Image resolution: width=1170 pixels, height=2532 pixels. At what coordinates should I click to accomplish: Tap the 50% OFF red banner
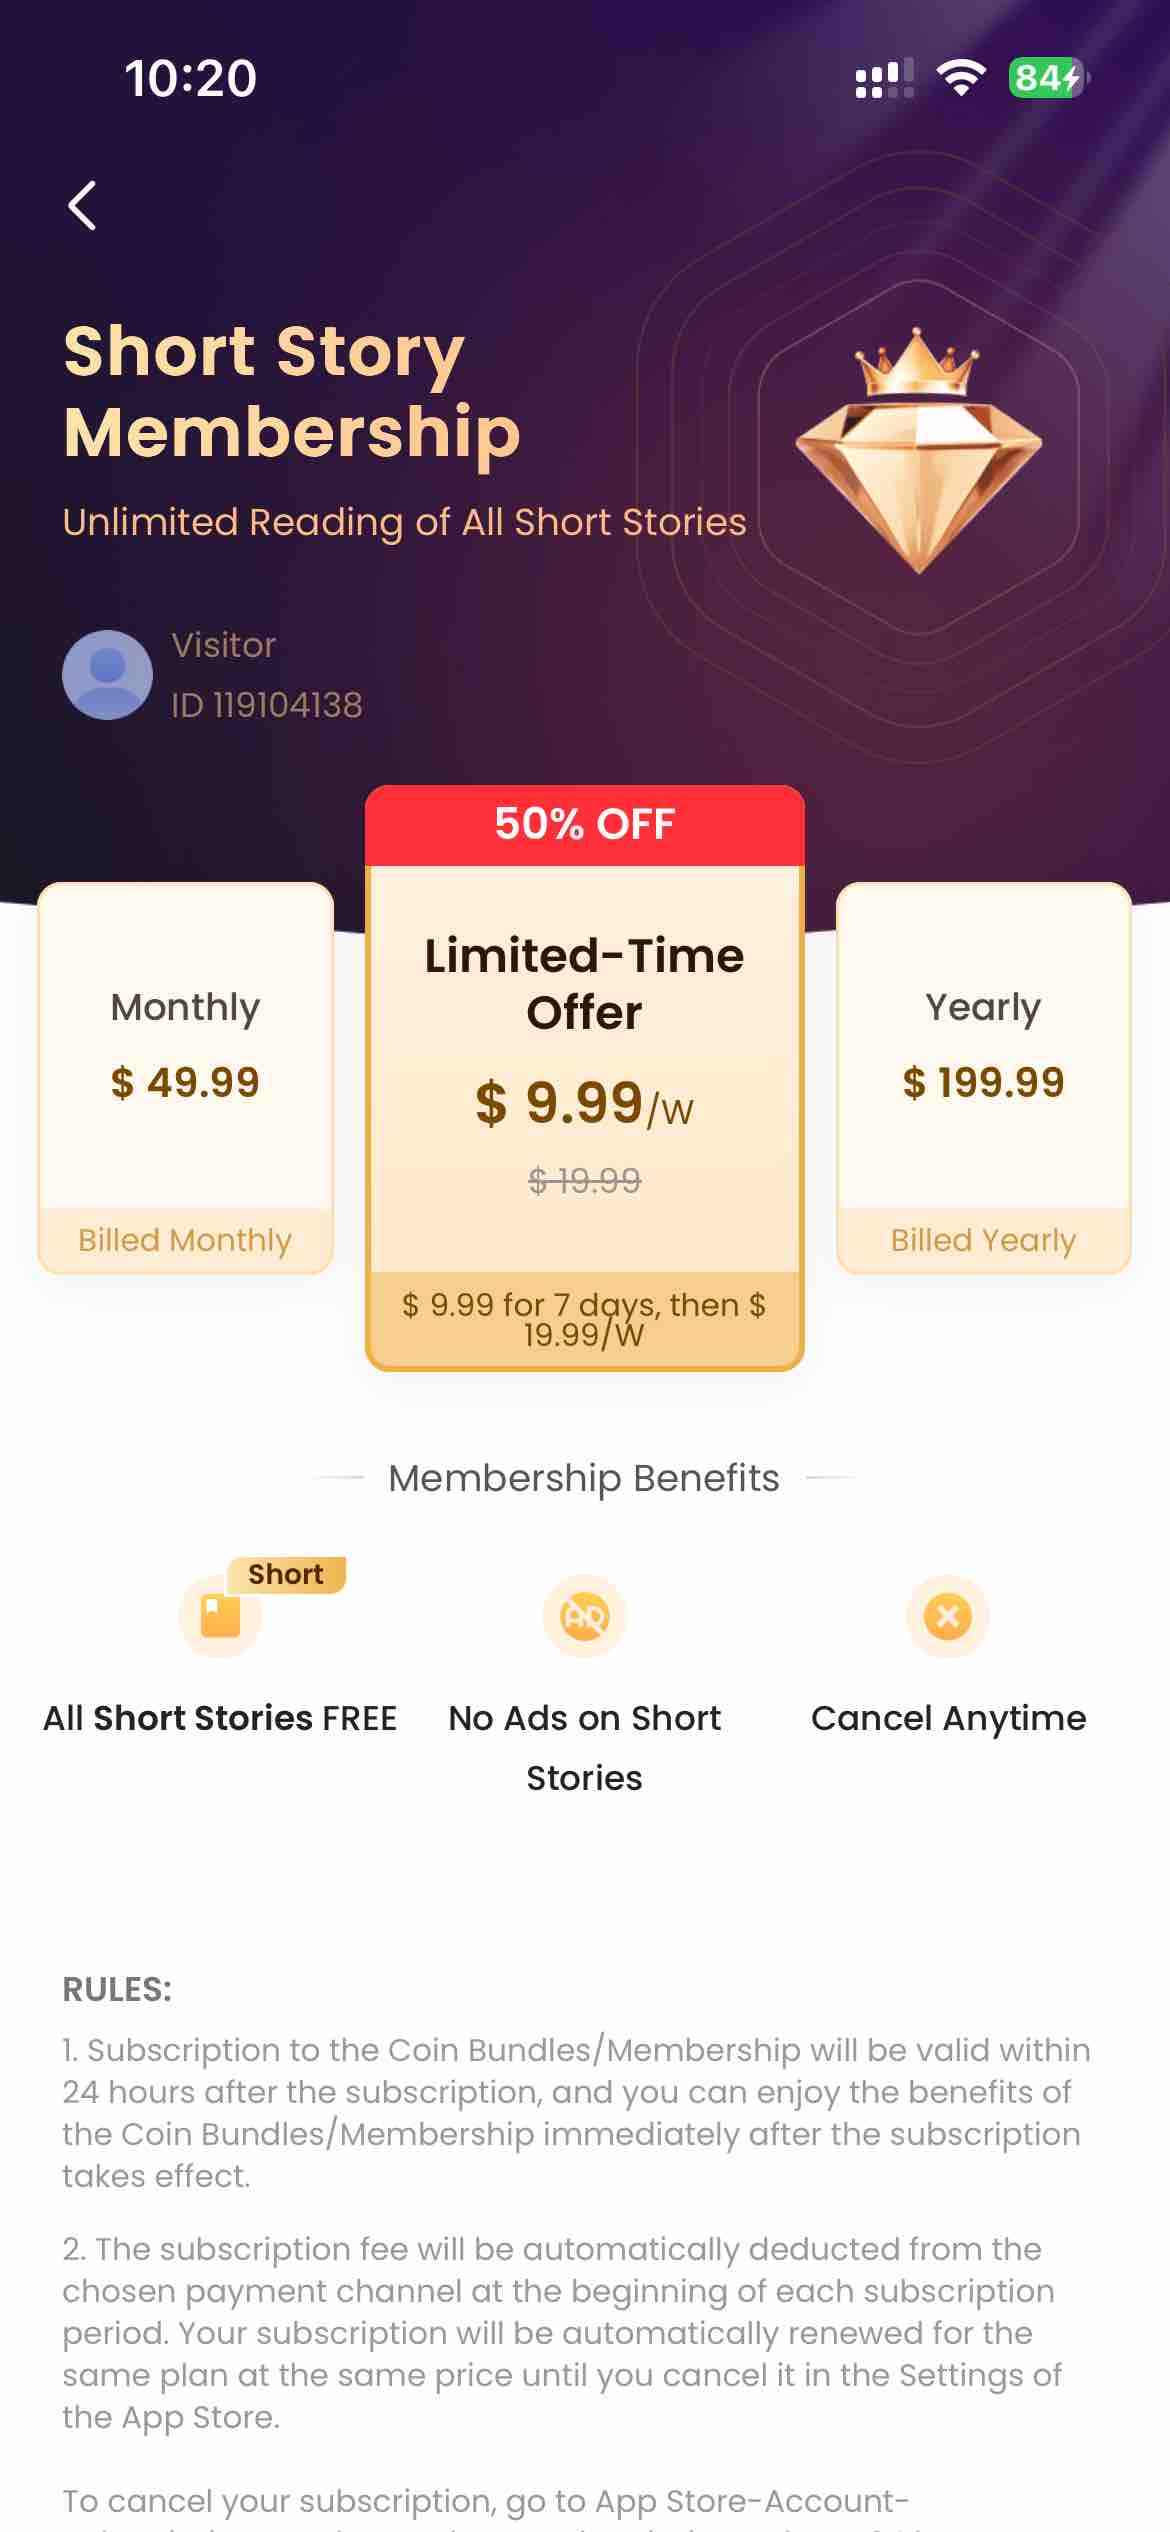click(585, 825)
